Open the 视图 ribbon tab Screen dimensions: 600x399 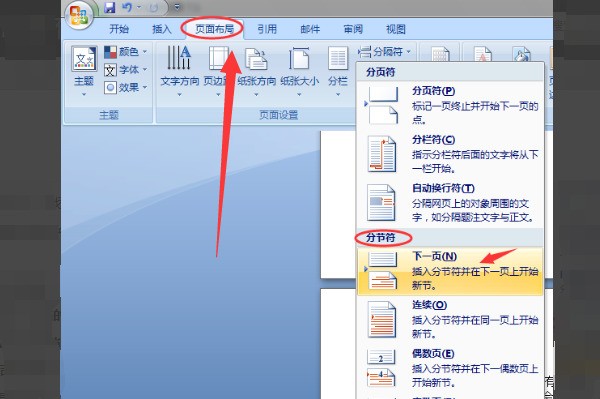[x=396, y=29]
